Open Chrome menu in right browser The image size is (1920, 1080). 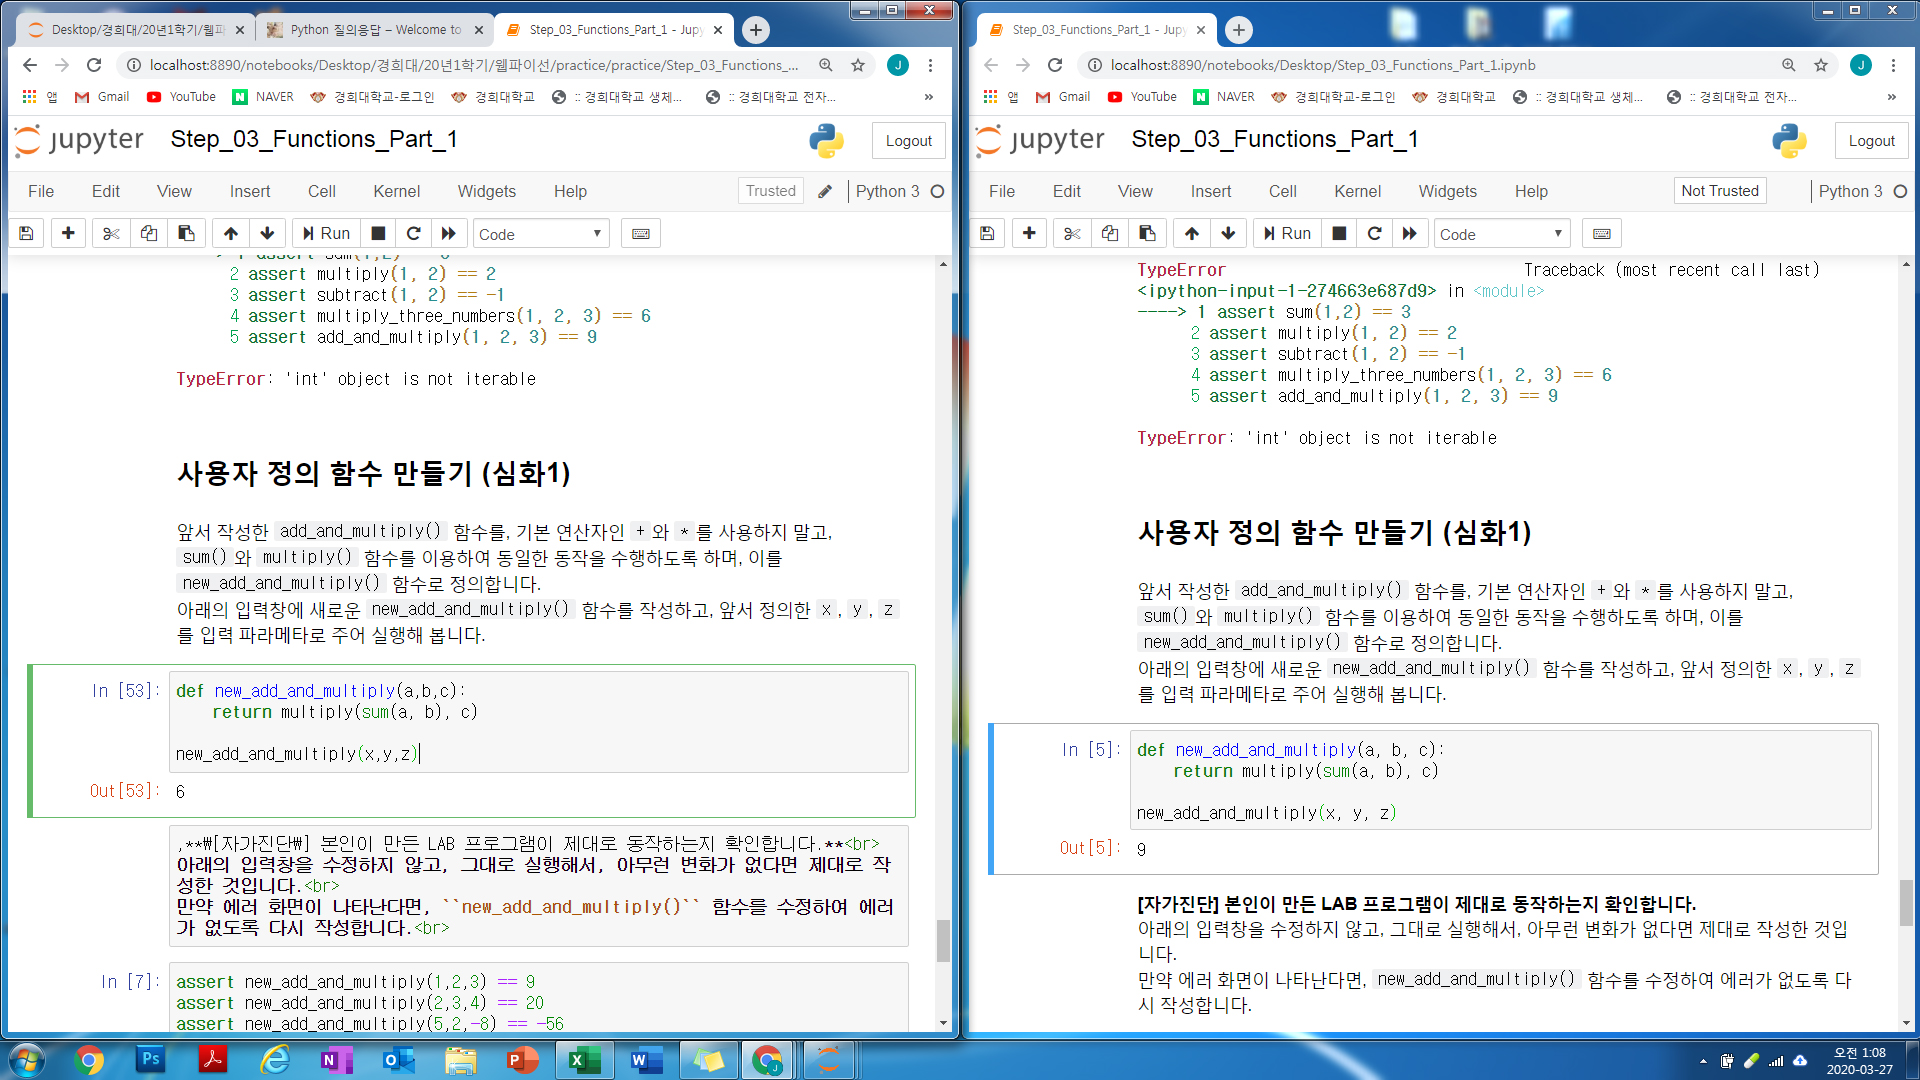1893,65
